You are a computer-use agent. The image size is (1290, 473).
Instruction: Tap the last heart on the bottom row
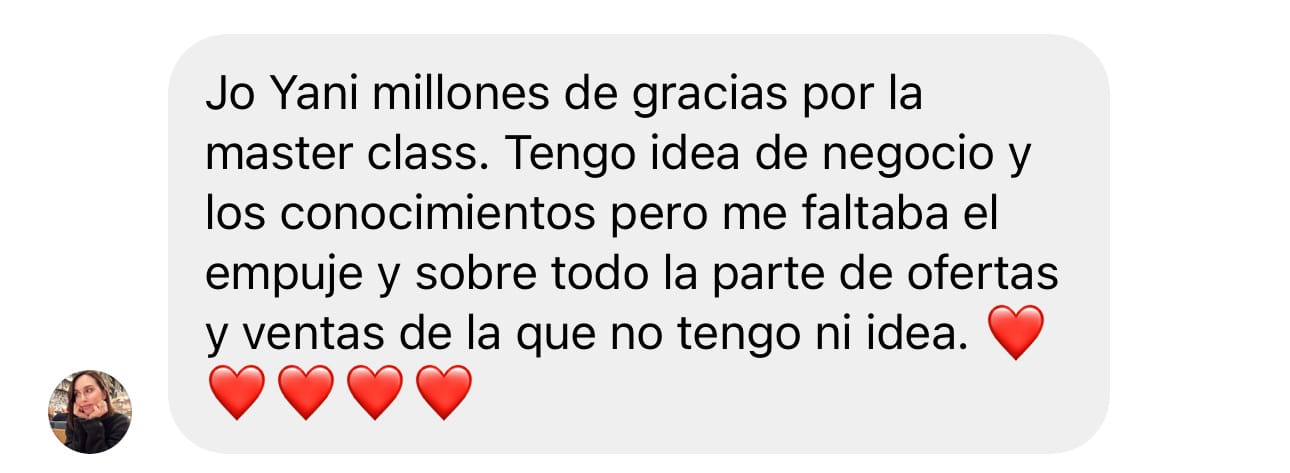[443, 392]
